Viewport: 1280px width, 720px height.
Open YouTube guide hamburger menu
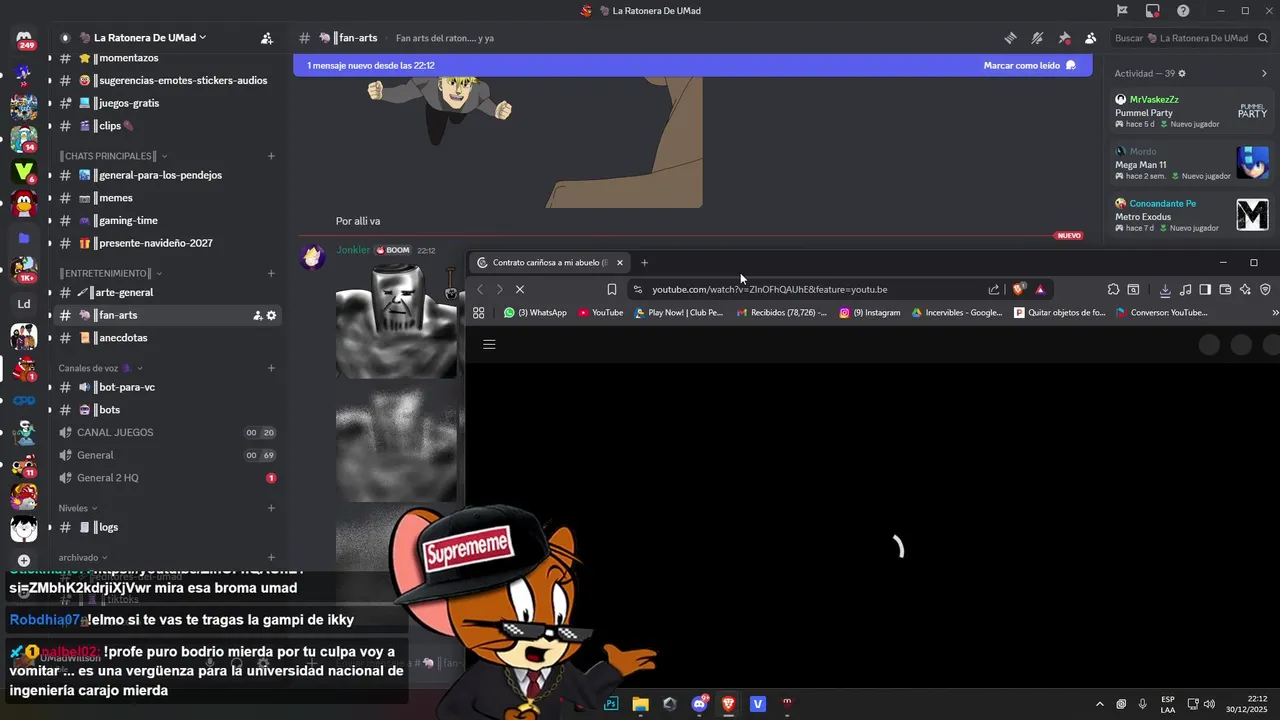[x=489, y=344]
